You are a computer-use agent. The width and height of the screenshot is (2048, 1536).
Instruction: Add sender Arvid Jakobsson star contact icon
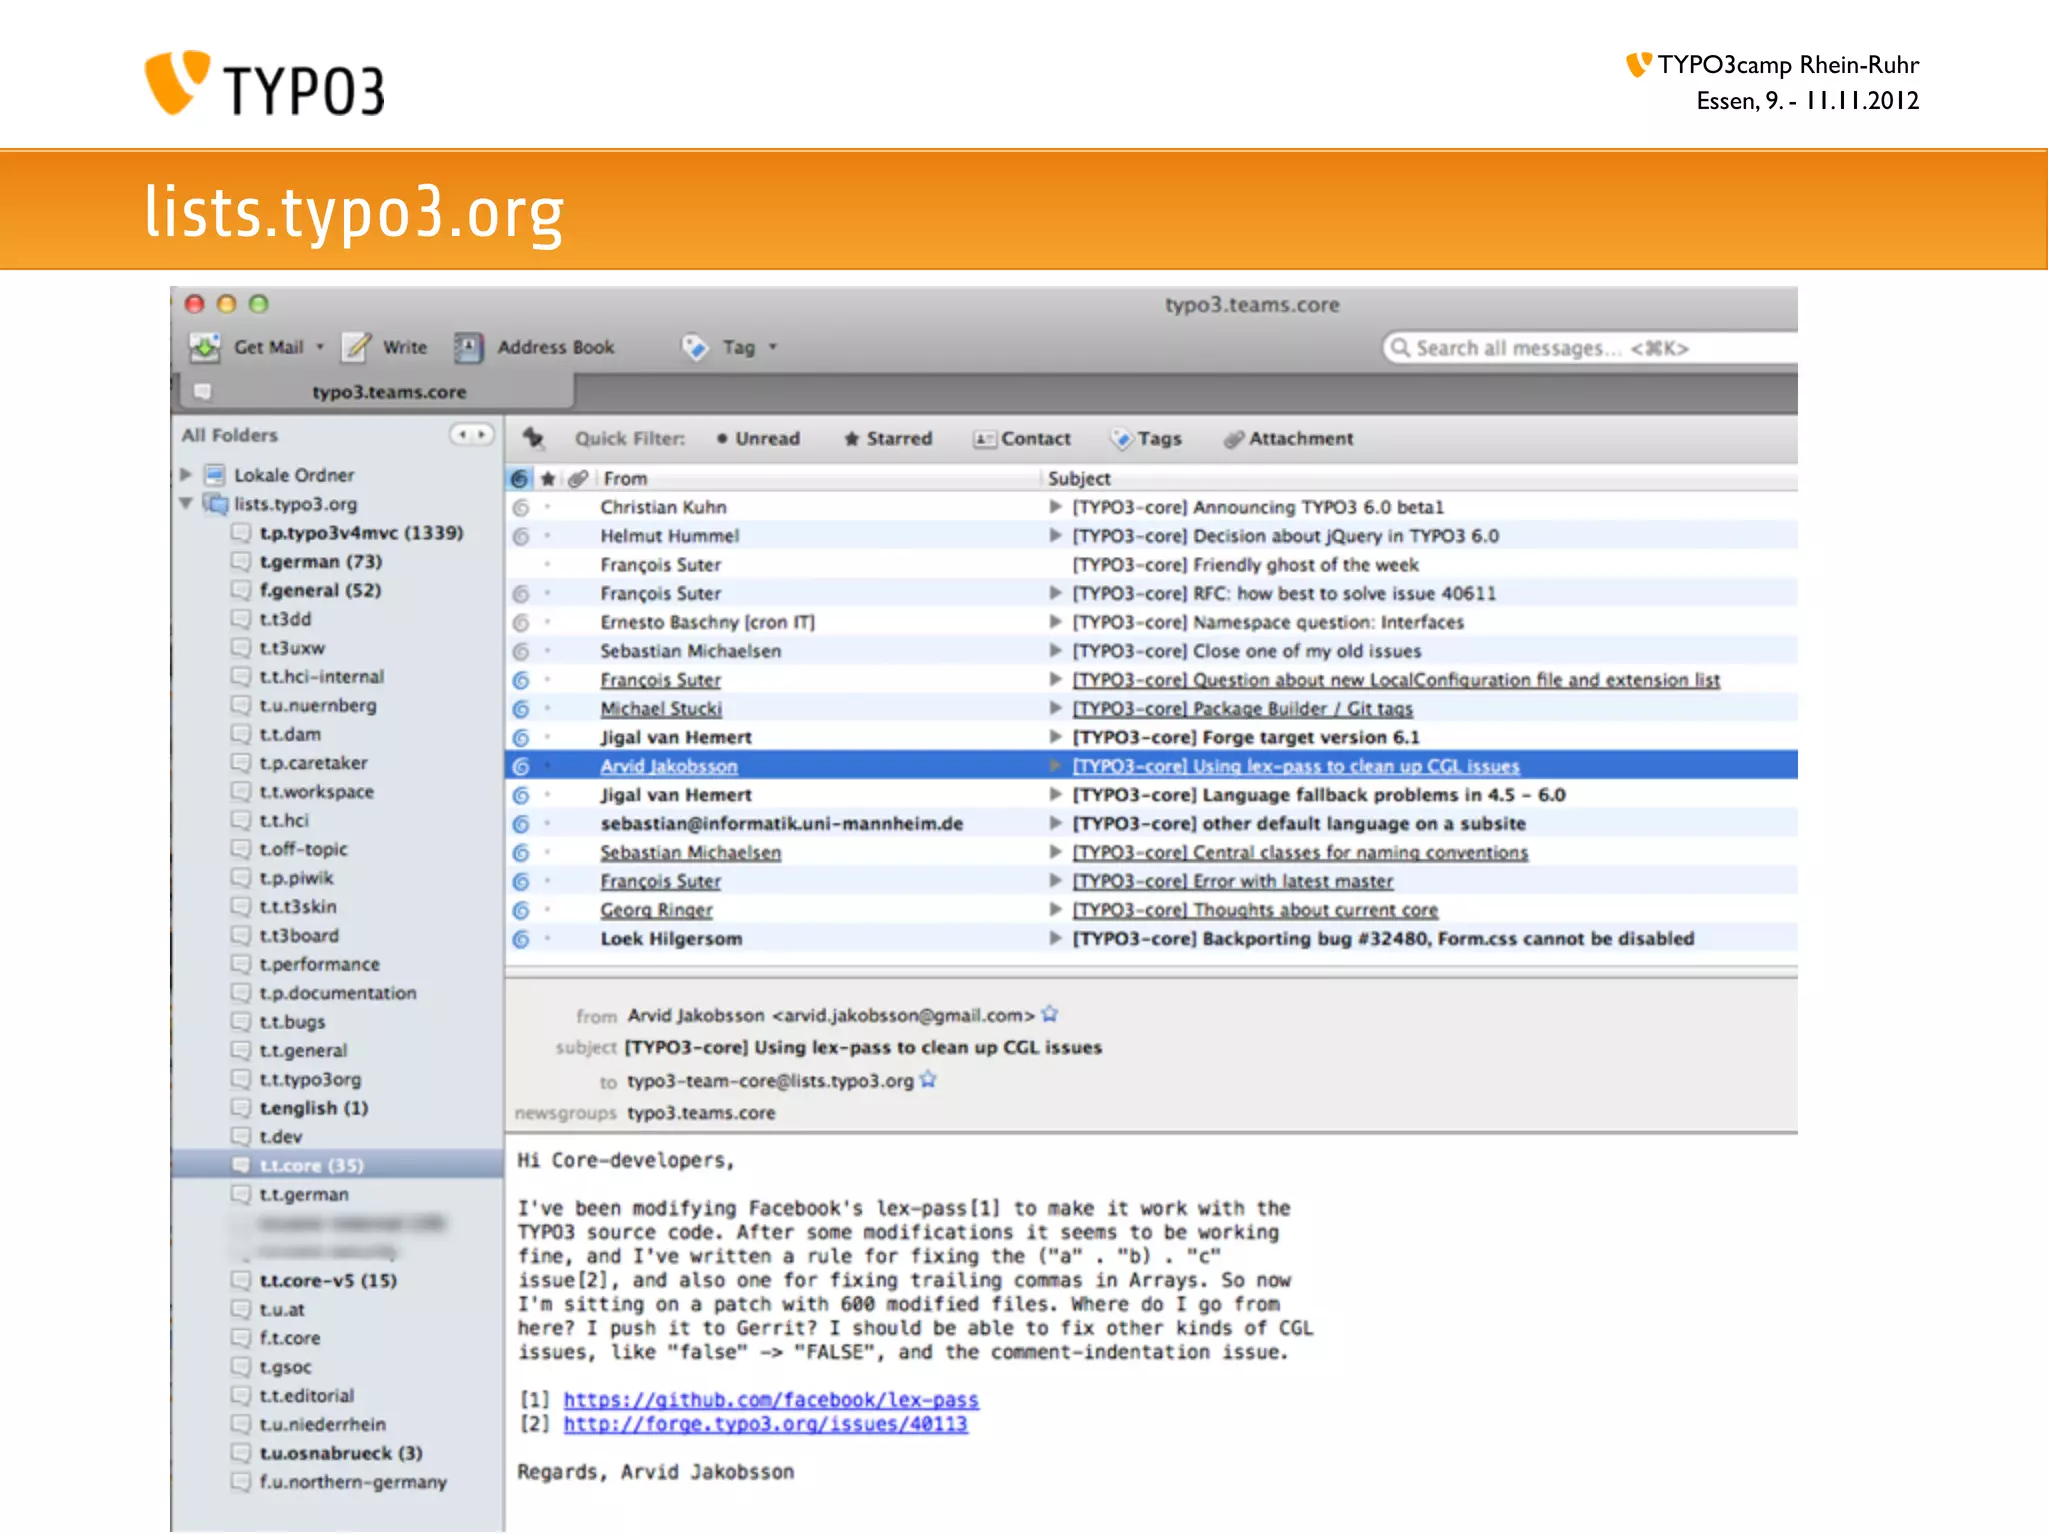tap(1049, 1014)
